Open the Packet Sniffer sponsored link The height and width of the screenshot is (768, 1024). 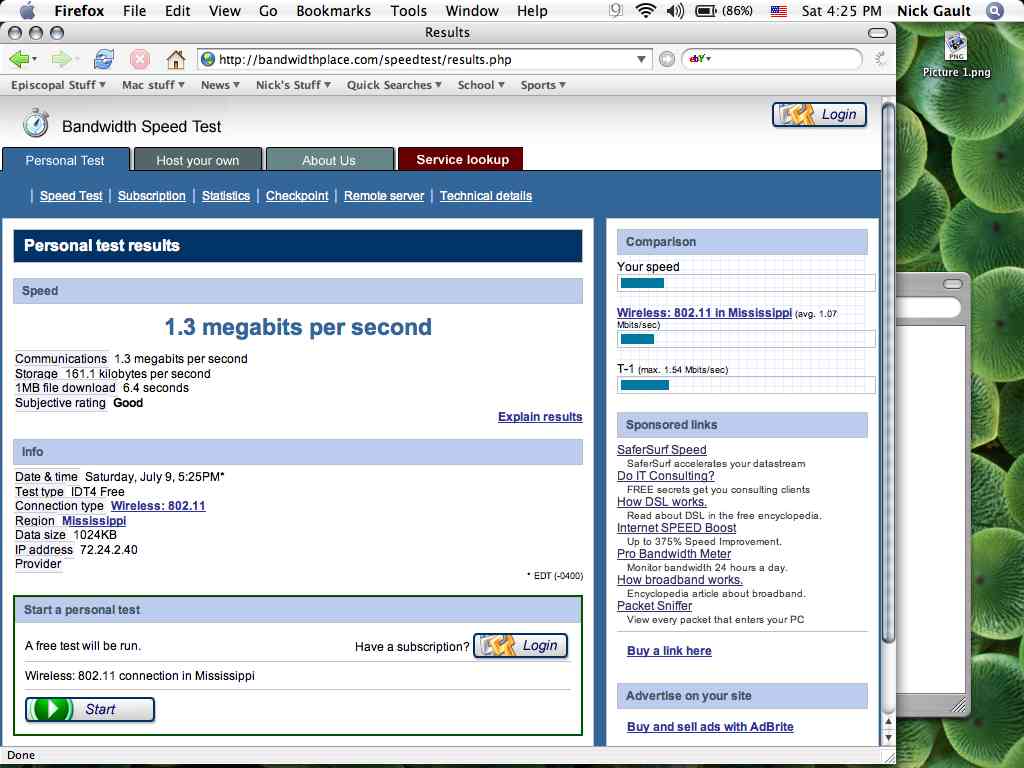point(654,605)
